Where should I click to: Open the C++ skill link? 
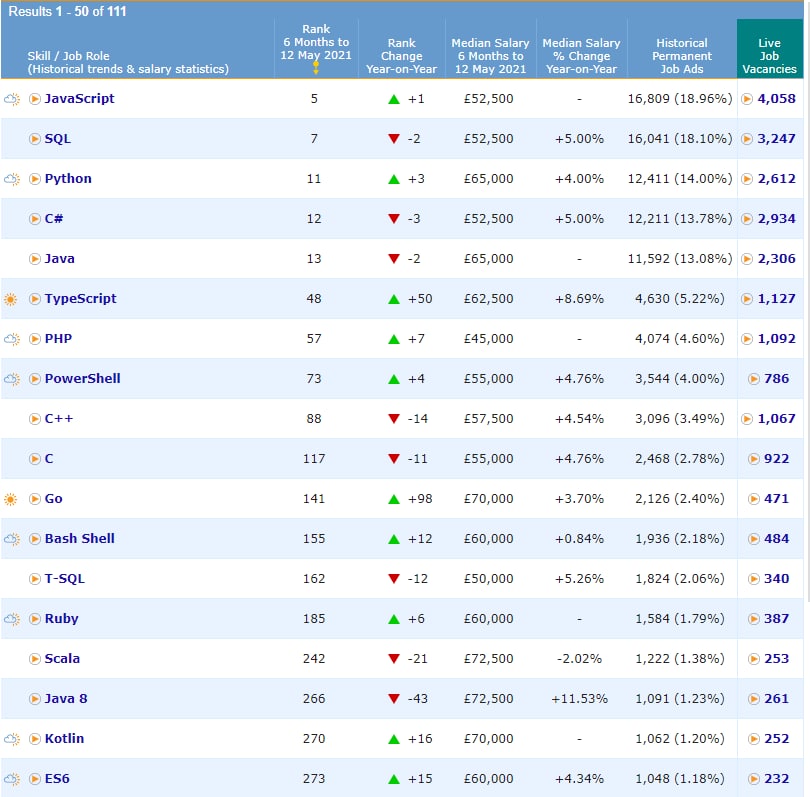58,419
